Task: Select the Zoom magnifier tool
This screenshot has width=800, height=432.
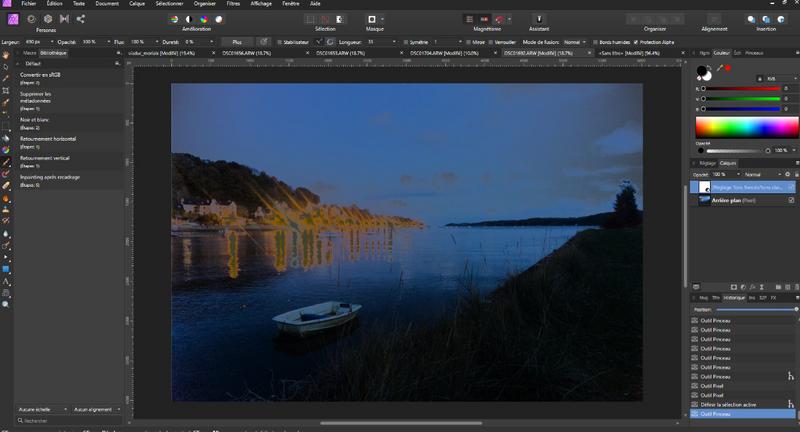Action: coord(6,304)
